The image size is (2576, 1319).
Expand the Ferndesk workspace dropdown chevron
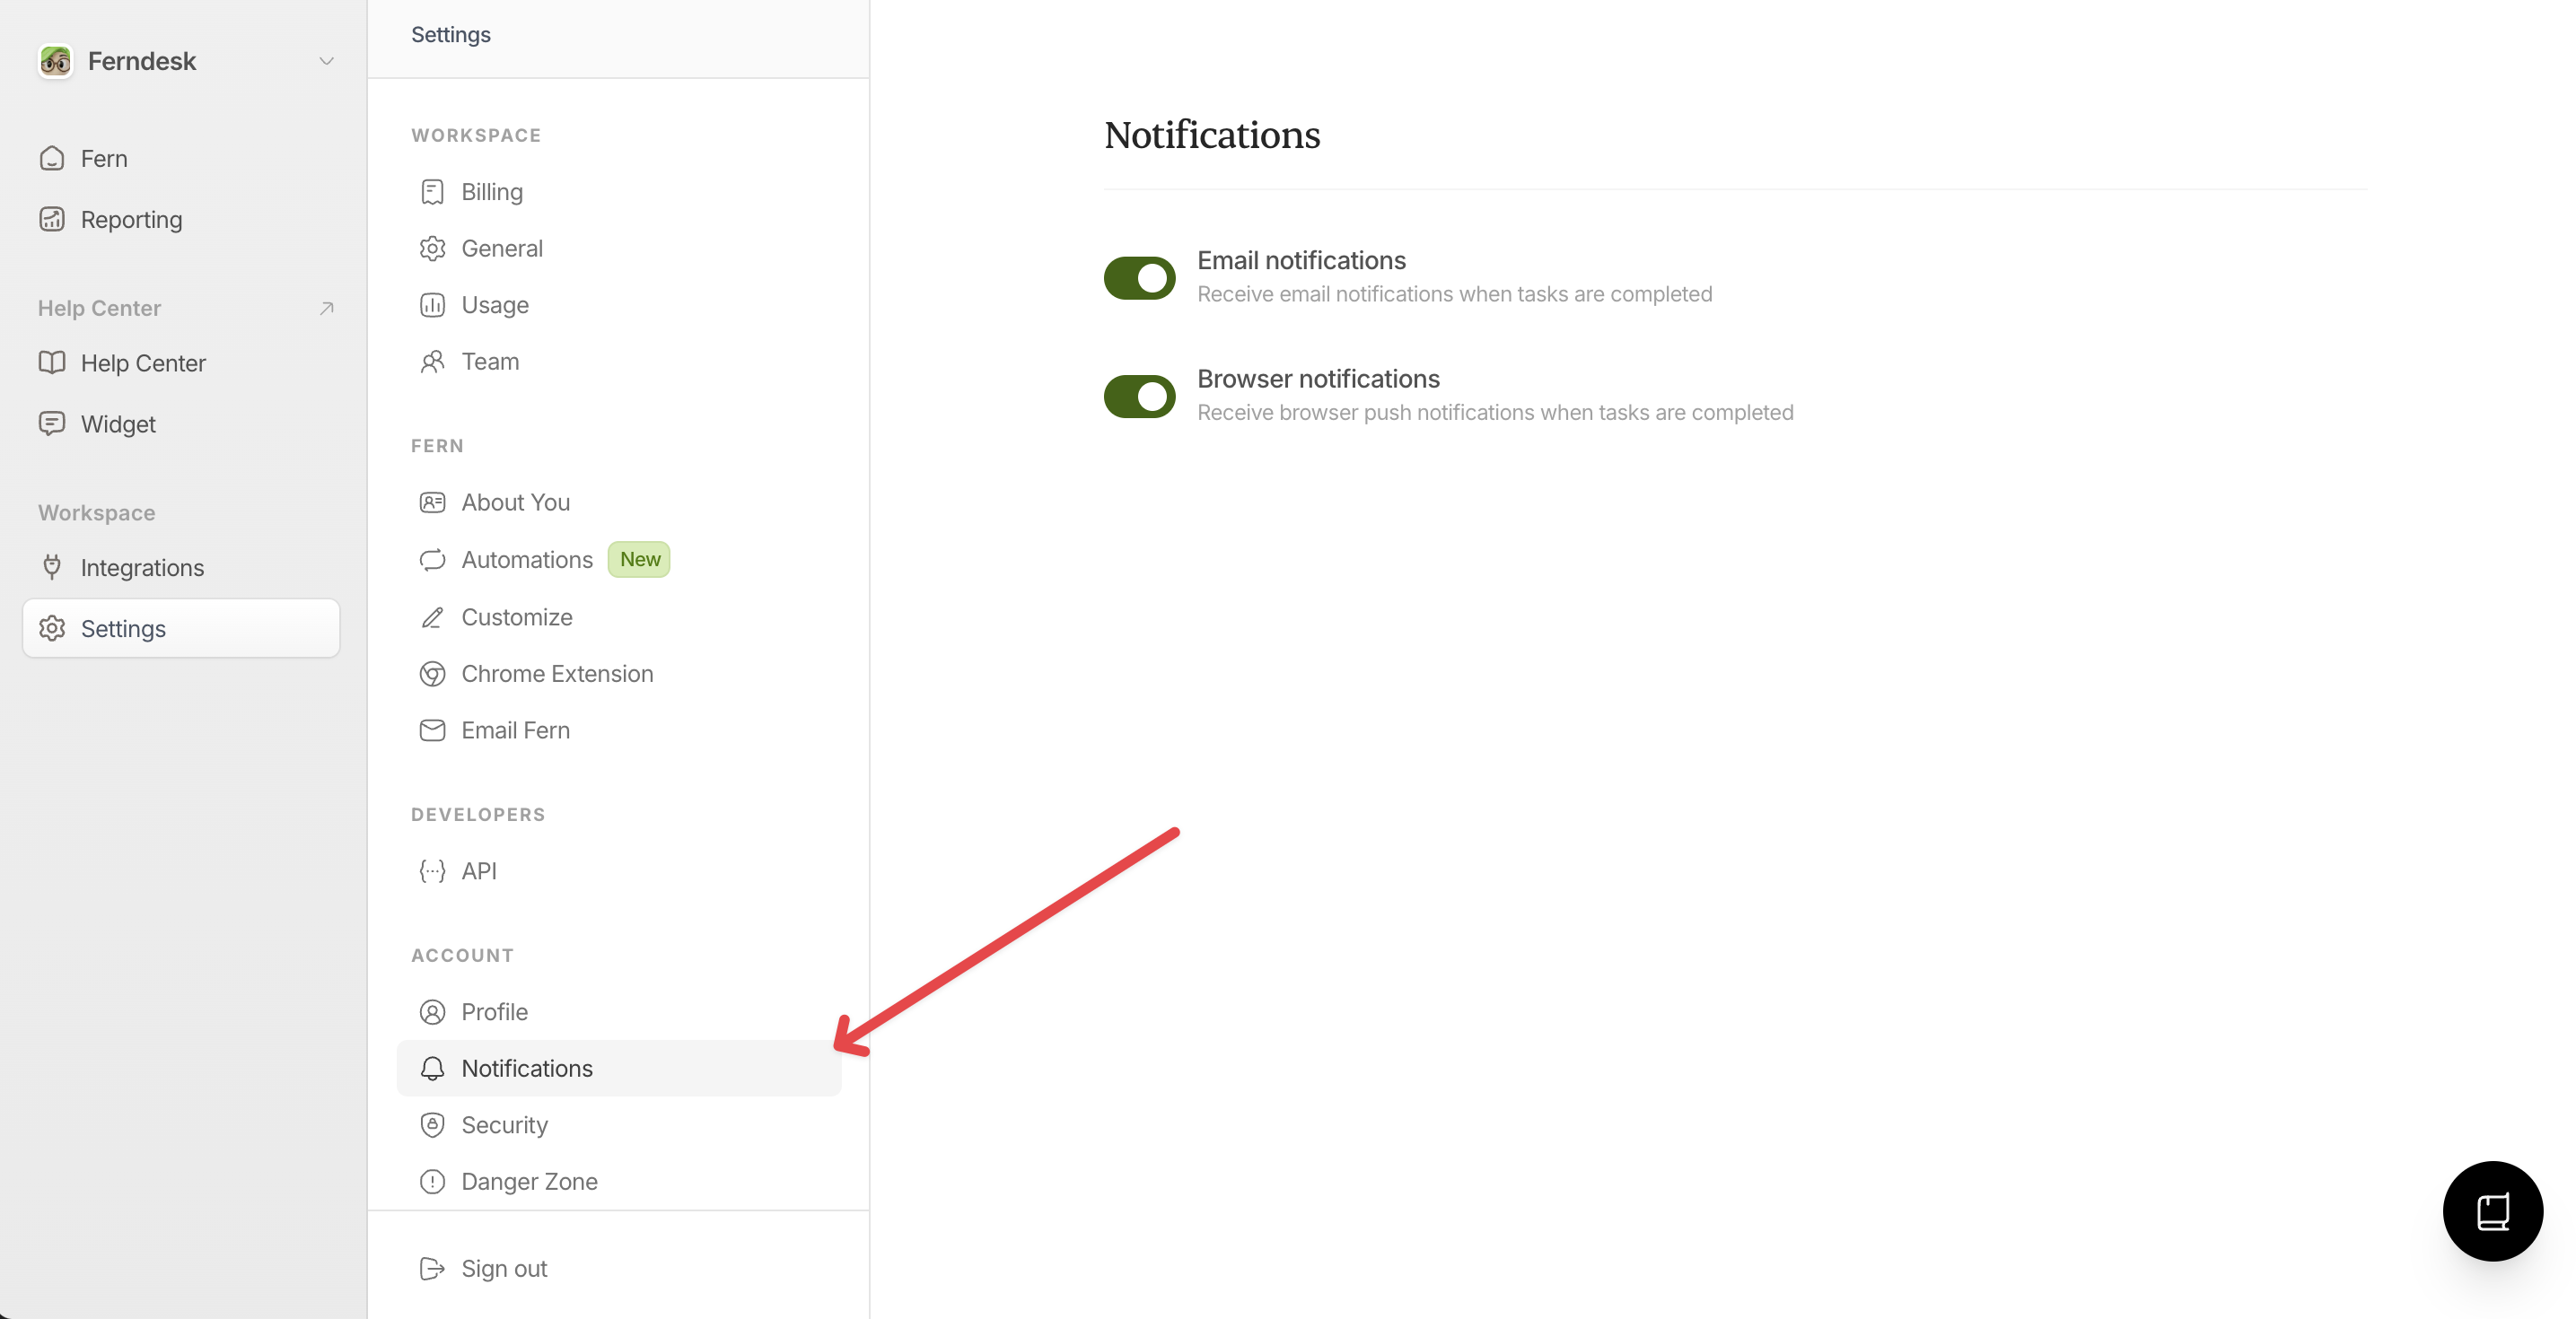(x=326, y=61)
